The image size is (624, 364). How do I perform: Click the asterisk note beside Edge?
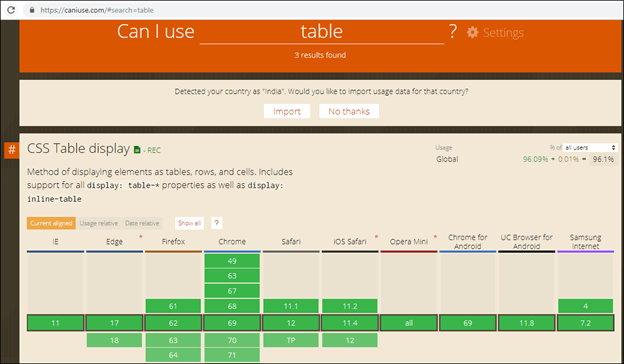click(x=140, y=237)
